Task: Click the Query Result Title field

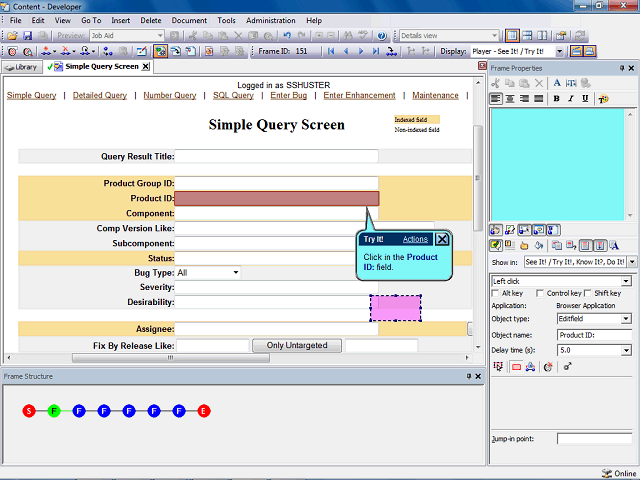Action: click(x=276, y=156)
